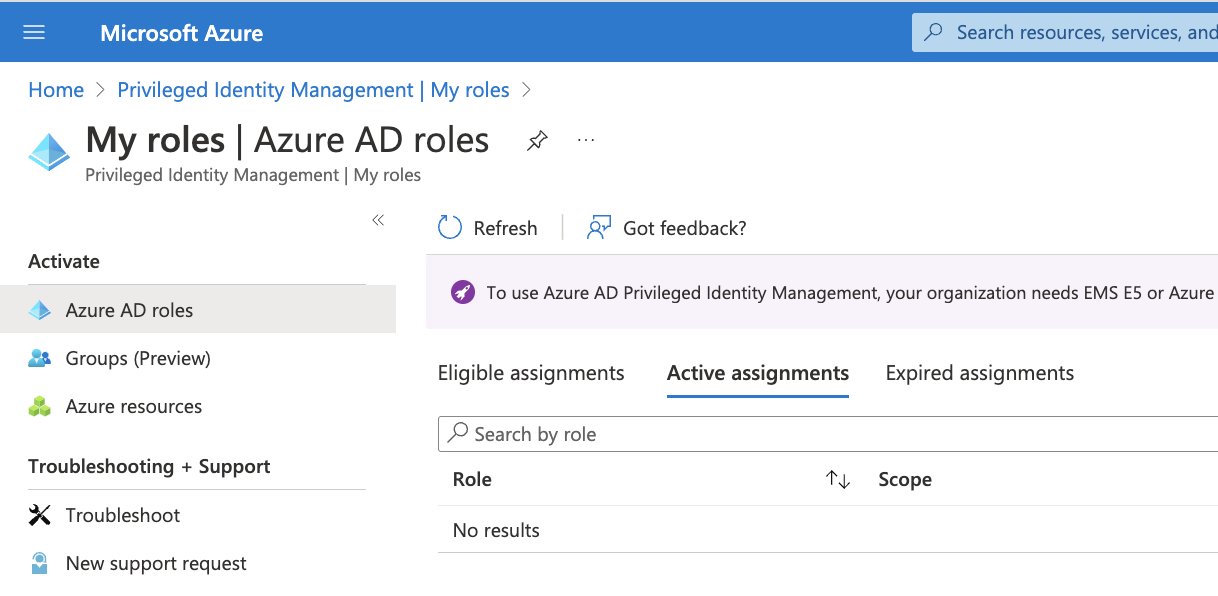Click the Microsoft Azure brand title

click(182, 33)
